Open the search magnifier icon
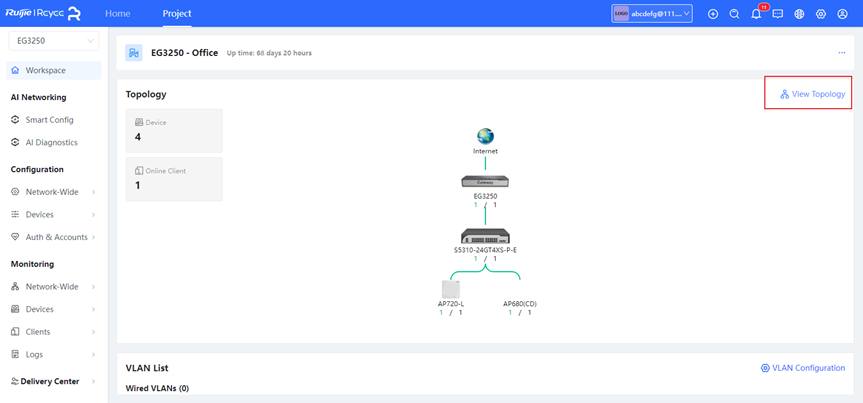 (734, 14)
